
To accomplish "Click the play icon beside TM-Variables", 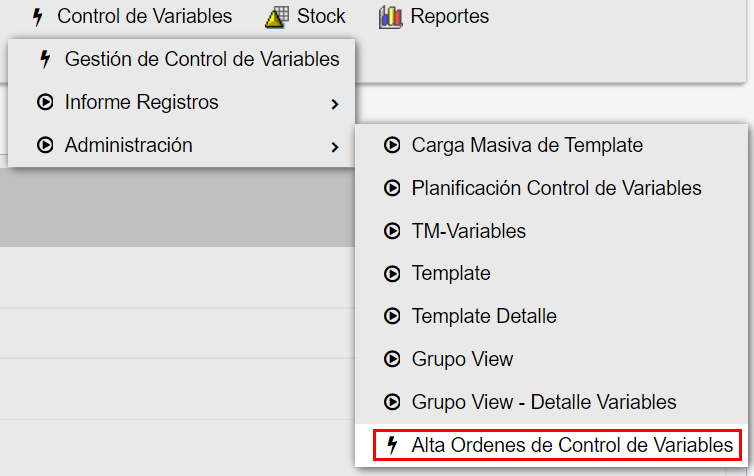I will tap(392, 231).
